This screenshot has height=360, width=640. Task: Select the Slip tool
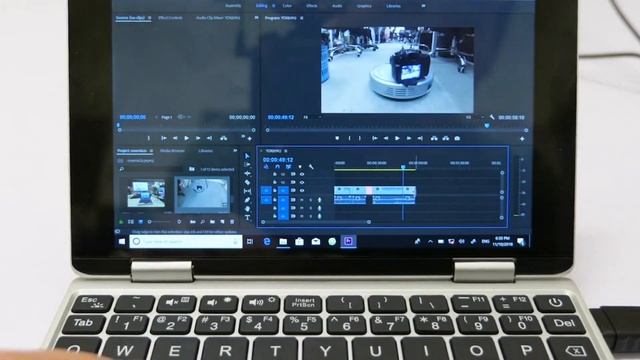(x=247, y=191)
